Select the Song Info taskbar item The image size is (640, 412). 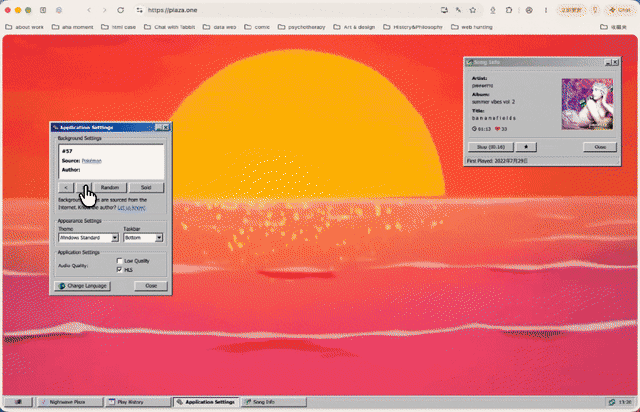(x=274, y=402)
